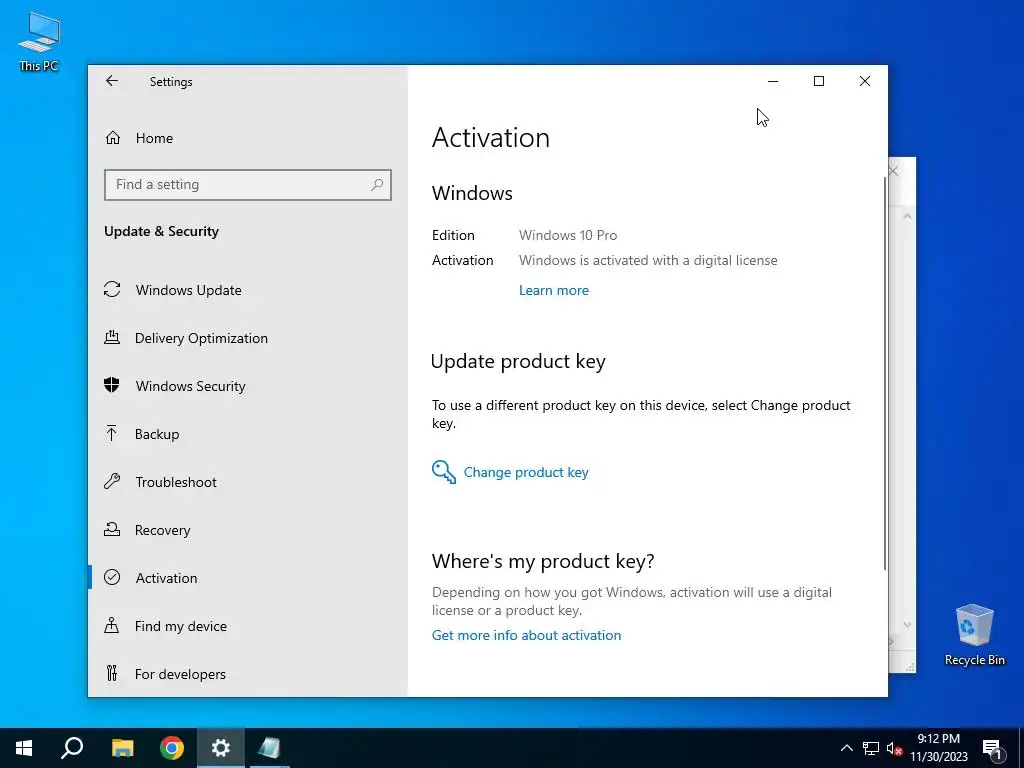Image resolution: width=1024 pixels, height=768 pixels.
Task: Click the Activation checkmark circle icon
Action: pyautogui.click(x=112, y=577)
